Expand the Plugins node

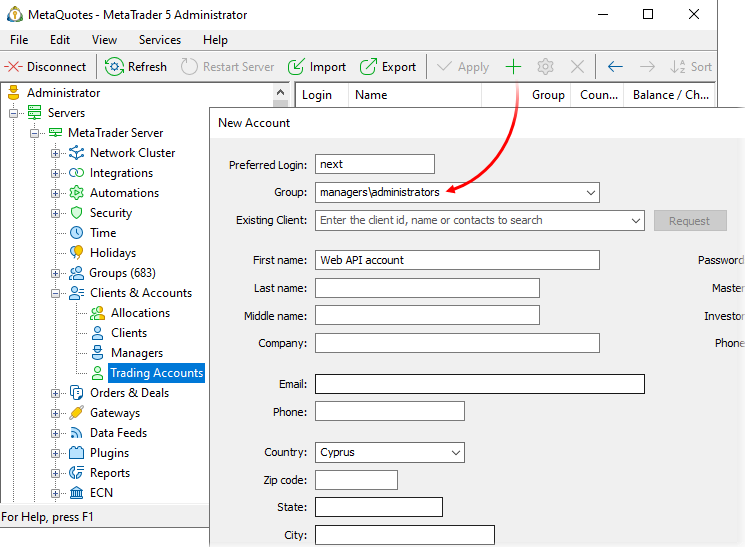(x=56, y=453)
